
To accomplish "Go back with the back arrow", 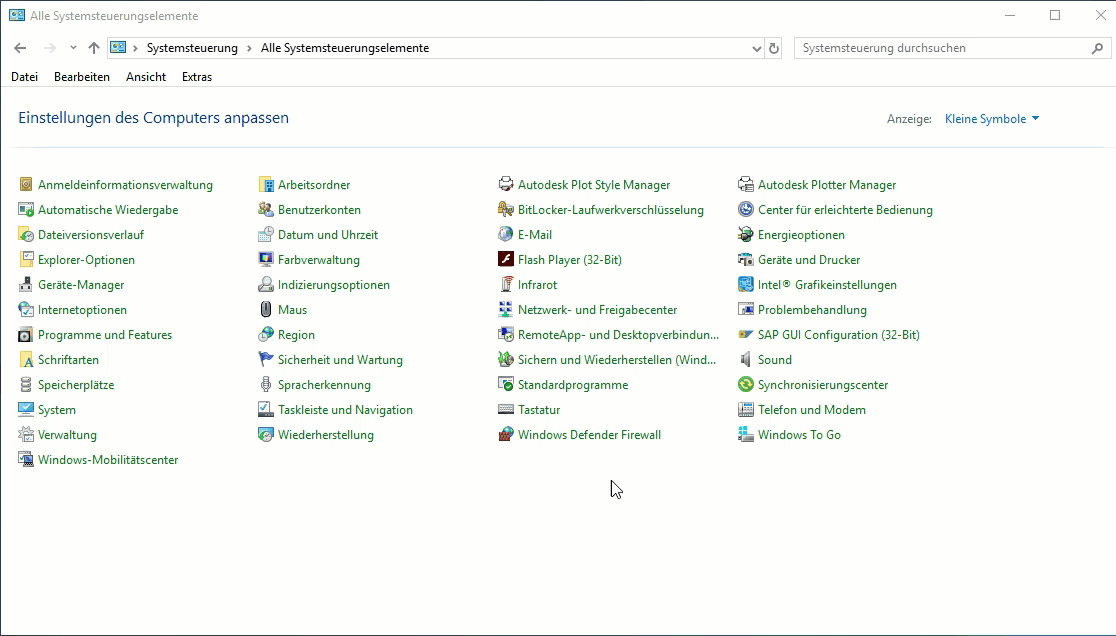I will [x=20, y=48].
